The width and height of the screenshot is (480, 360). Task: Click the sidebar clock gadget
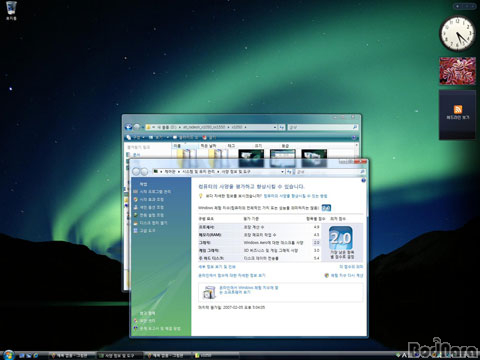click(457, 34)
